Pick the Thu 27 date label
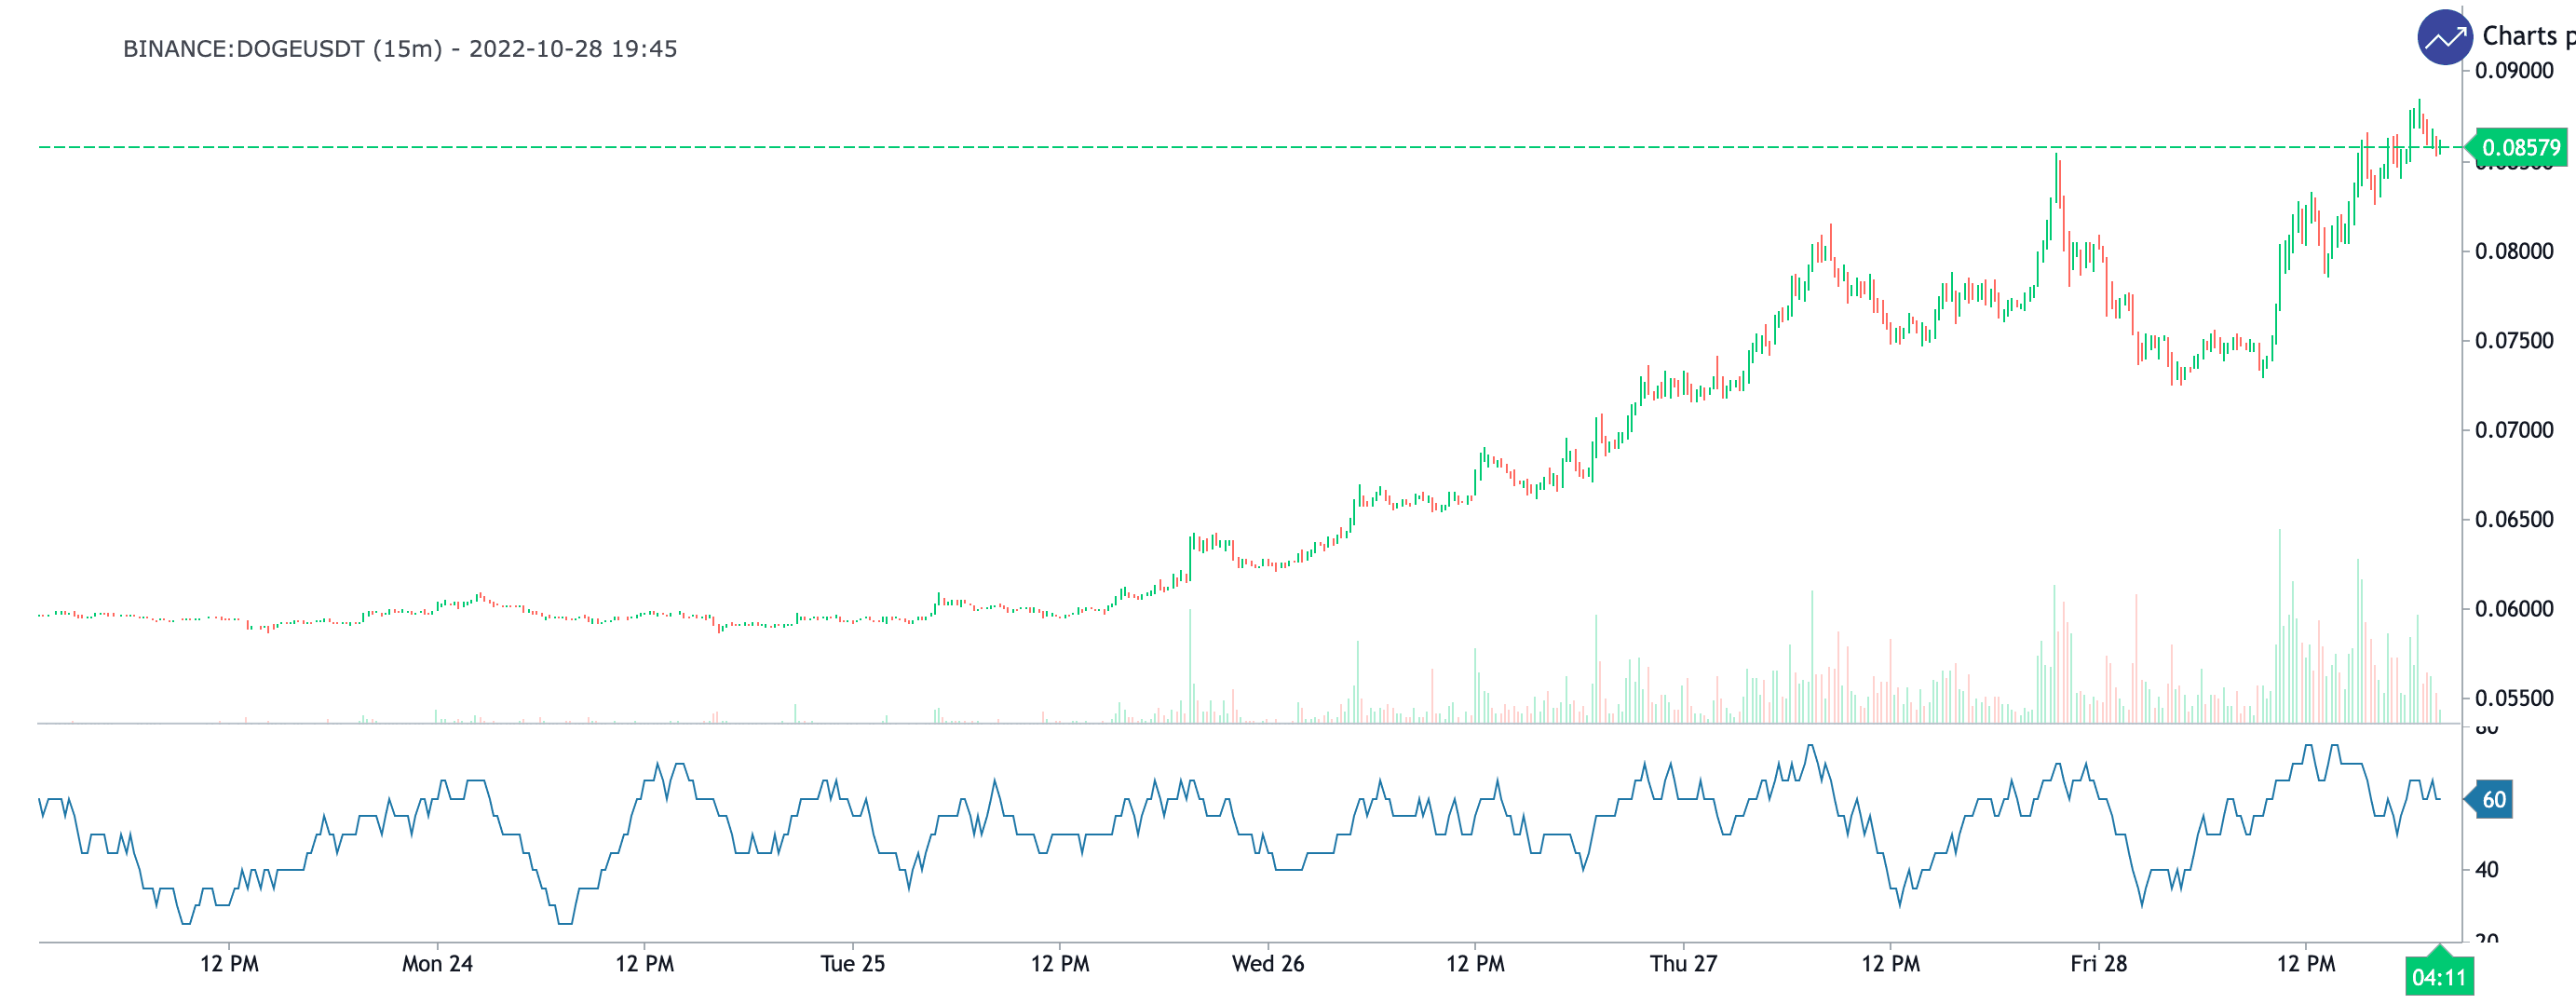 click(1683, 964)
